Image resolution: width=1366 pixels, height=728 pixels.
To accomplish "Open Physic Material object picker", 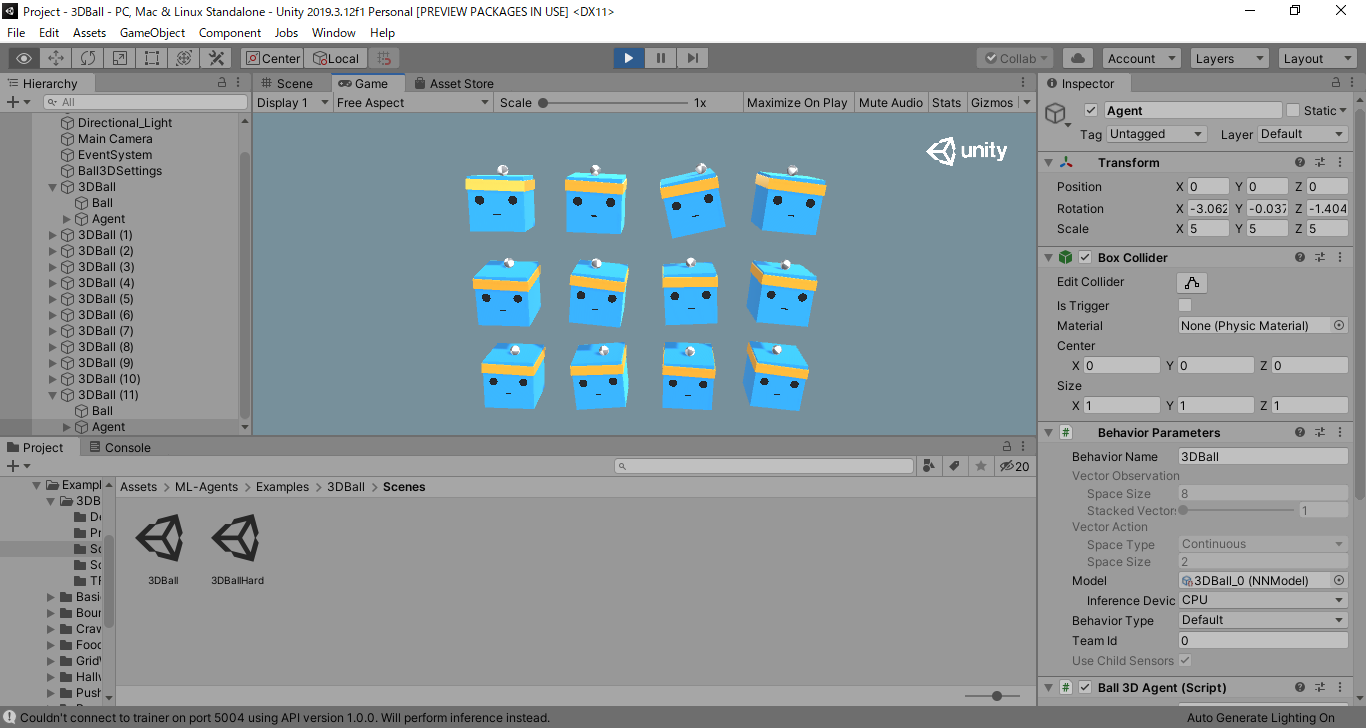I will click(1340, 325).
